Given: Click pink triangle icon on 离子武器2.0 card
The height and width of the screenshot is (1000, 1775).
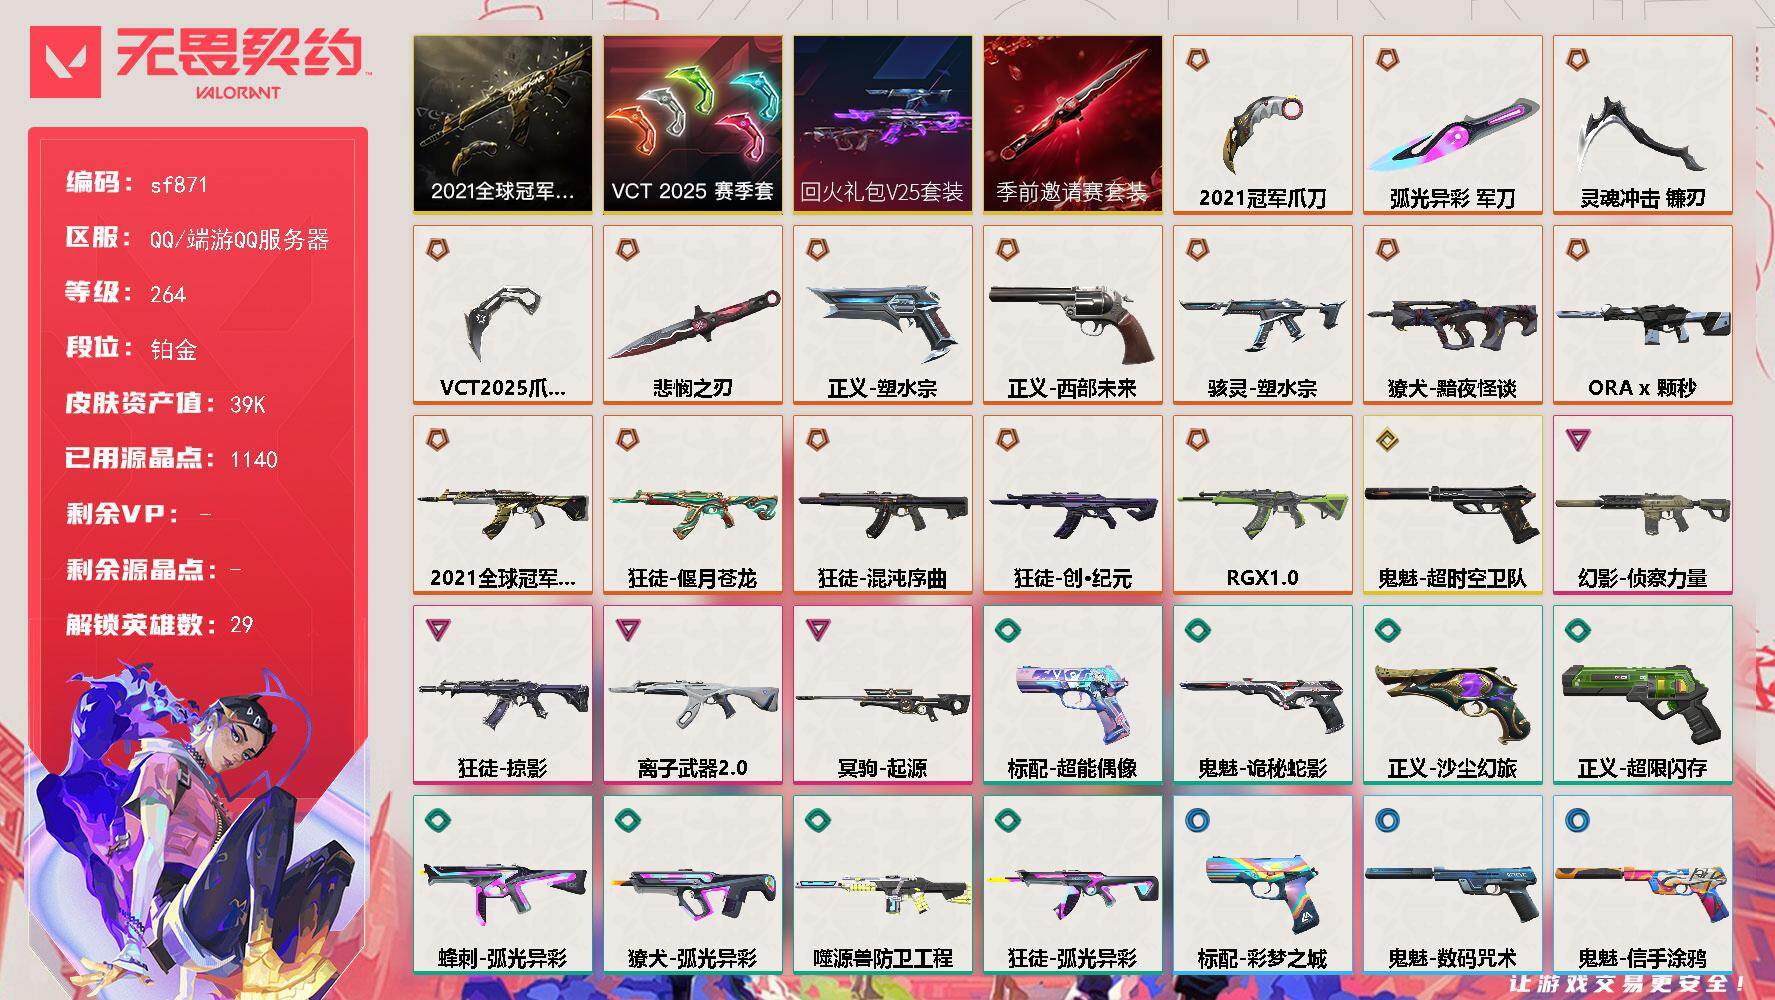Looking at the screenshot, I should click(627, 630).
